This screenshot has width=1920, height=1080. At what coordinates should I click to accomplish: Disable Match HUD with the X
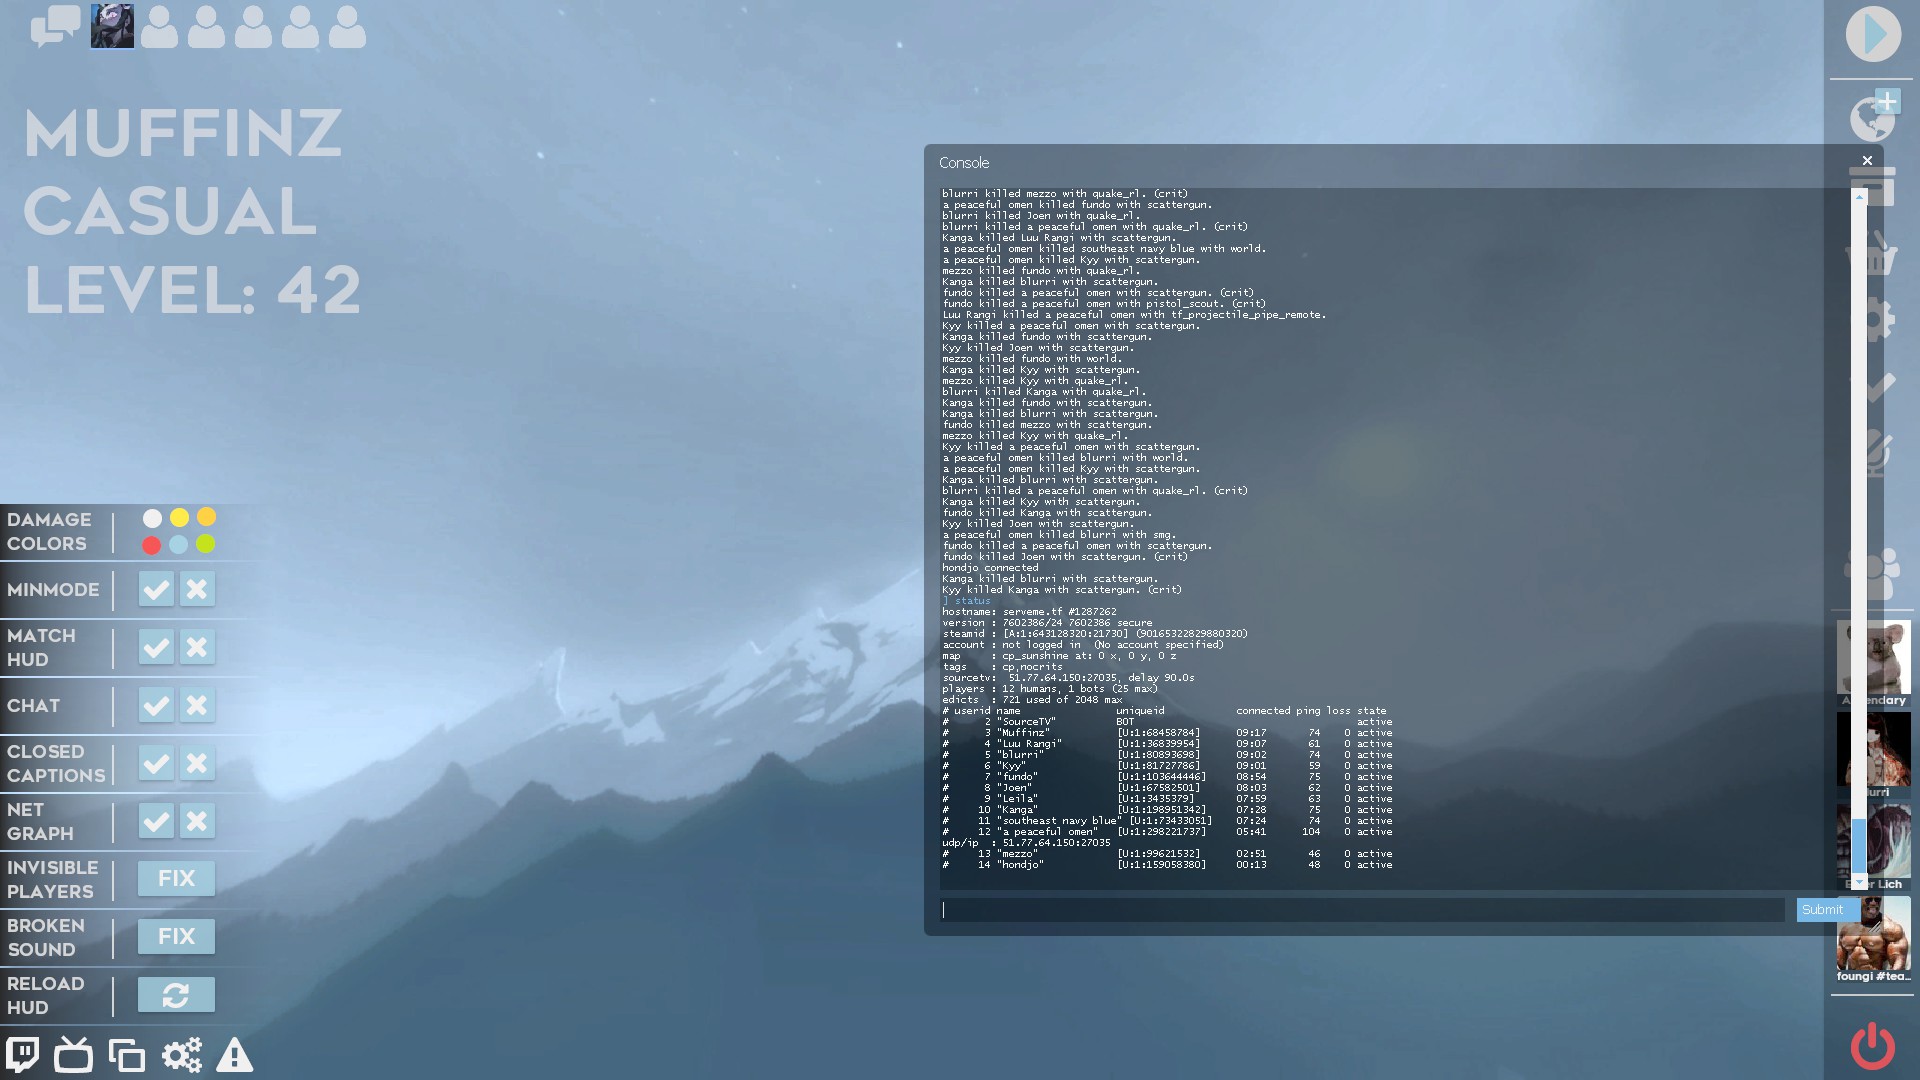click(x=197, y=647)
